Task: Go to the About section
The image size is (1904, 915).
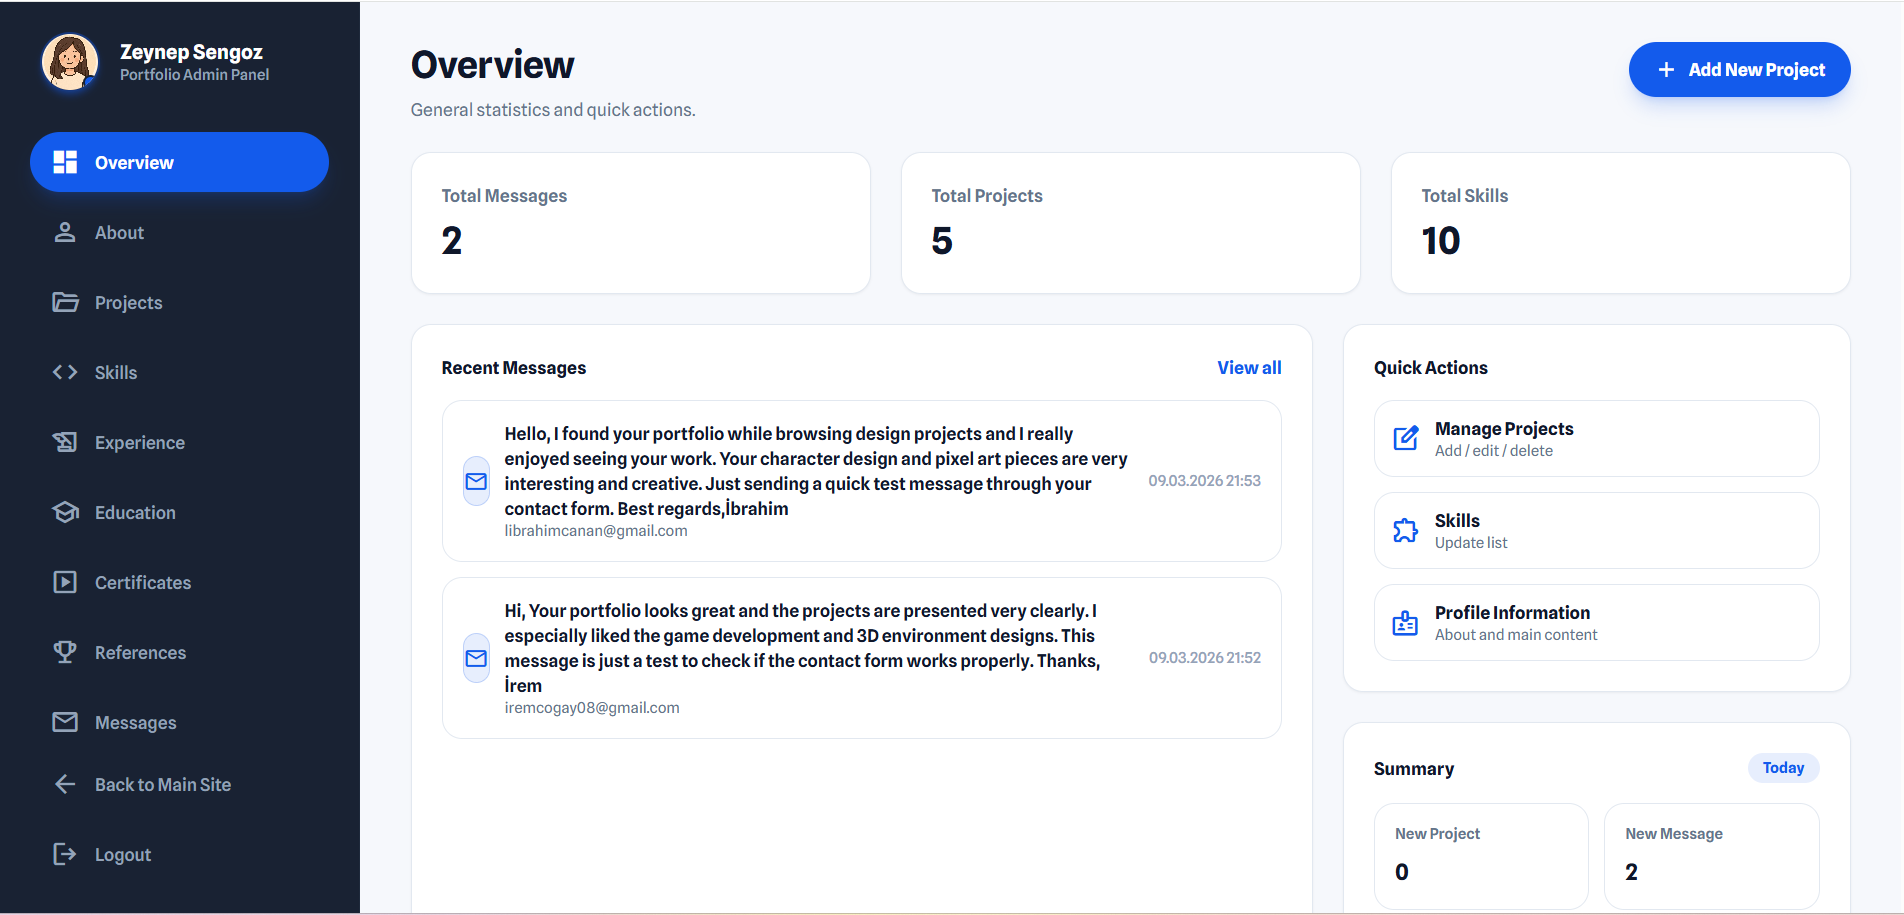Action: pos(179,232)
